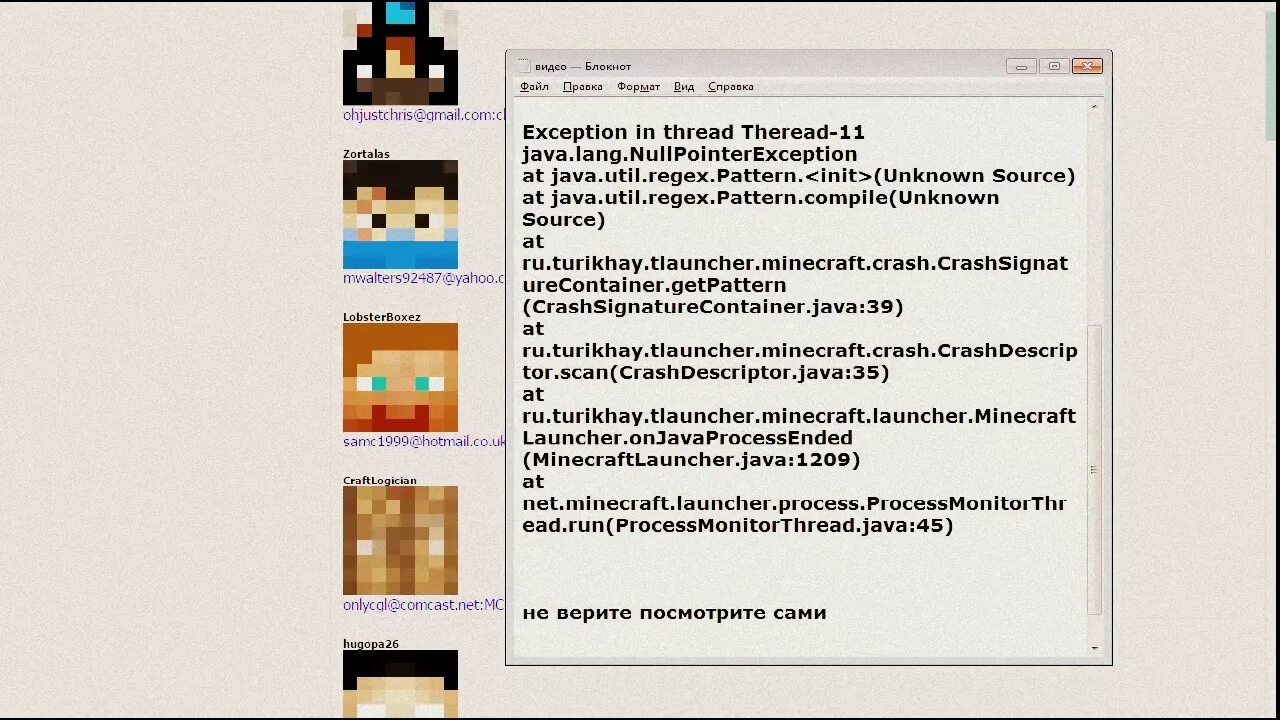Open the ohjustchris@gmail.com link
This screenshot has width=1280, height=720.
pyautogui.click(x=424, y=115)
